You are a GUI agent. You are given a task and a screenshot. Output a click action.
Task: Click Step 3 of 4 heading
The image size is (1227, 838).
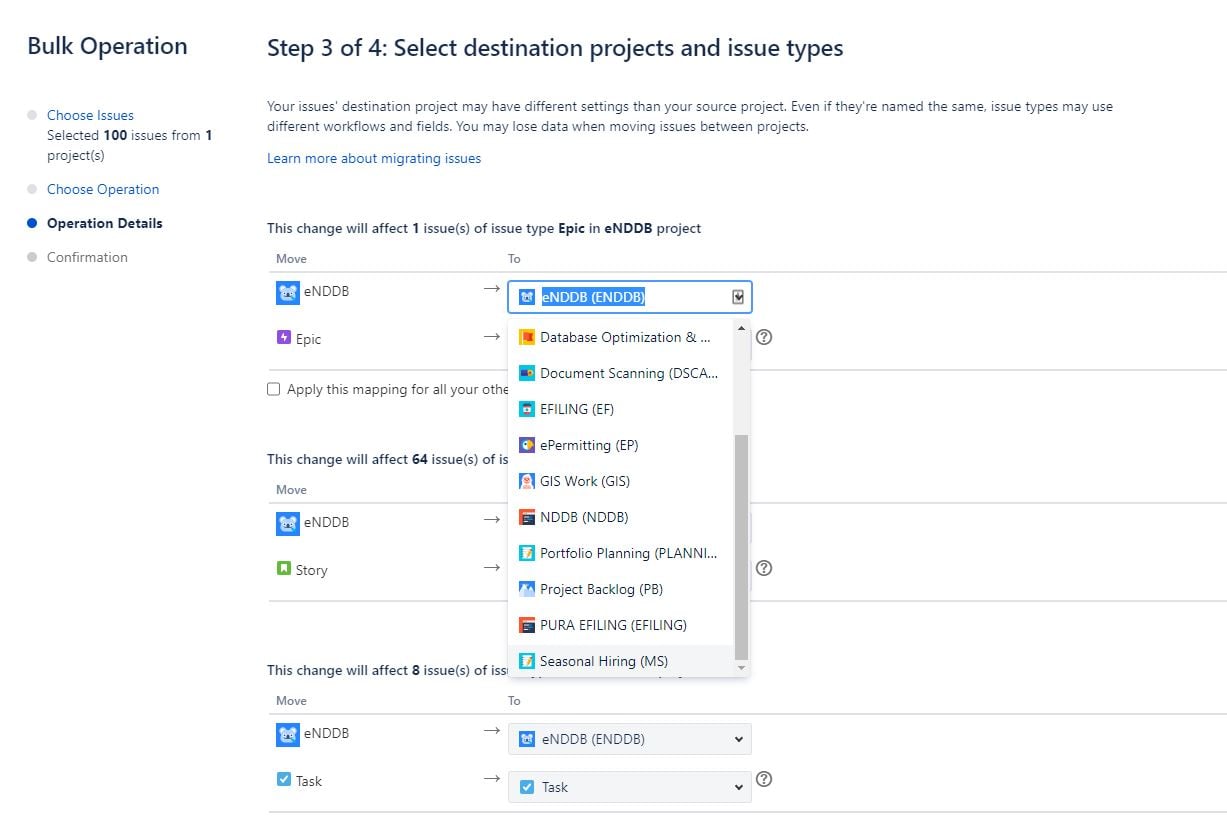pos(555,48)
